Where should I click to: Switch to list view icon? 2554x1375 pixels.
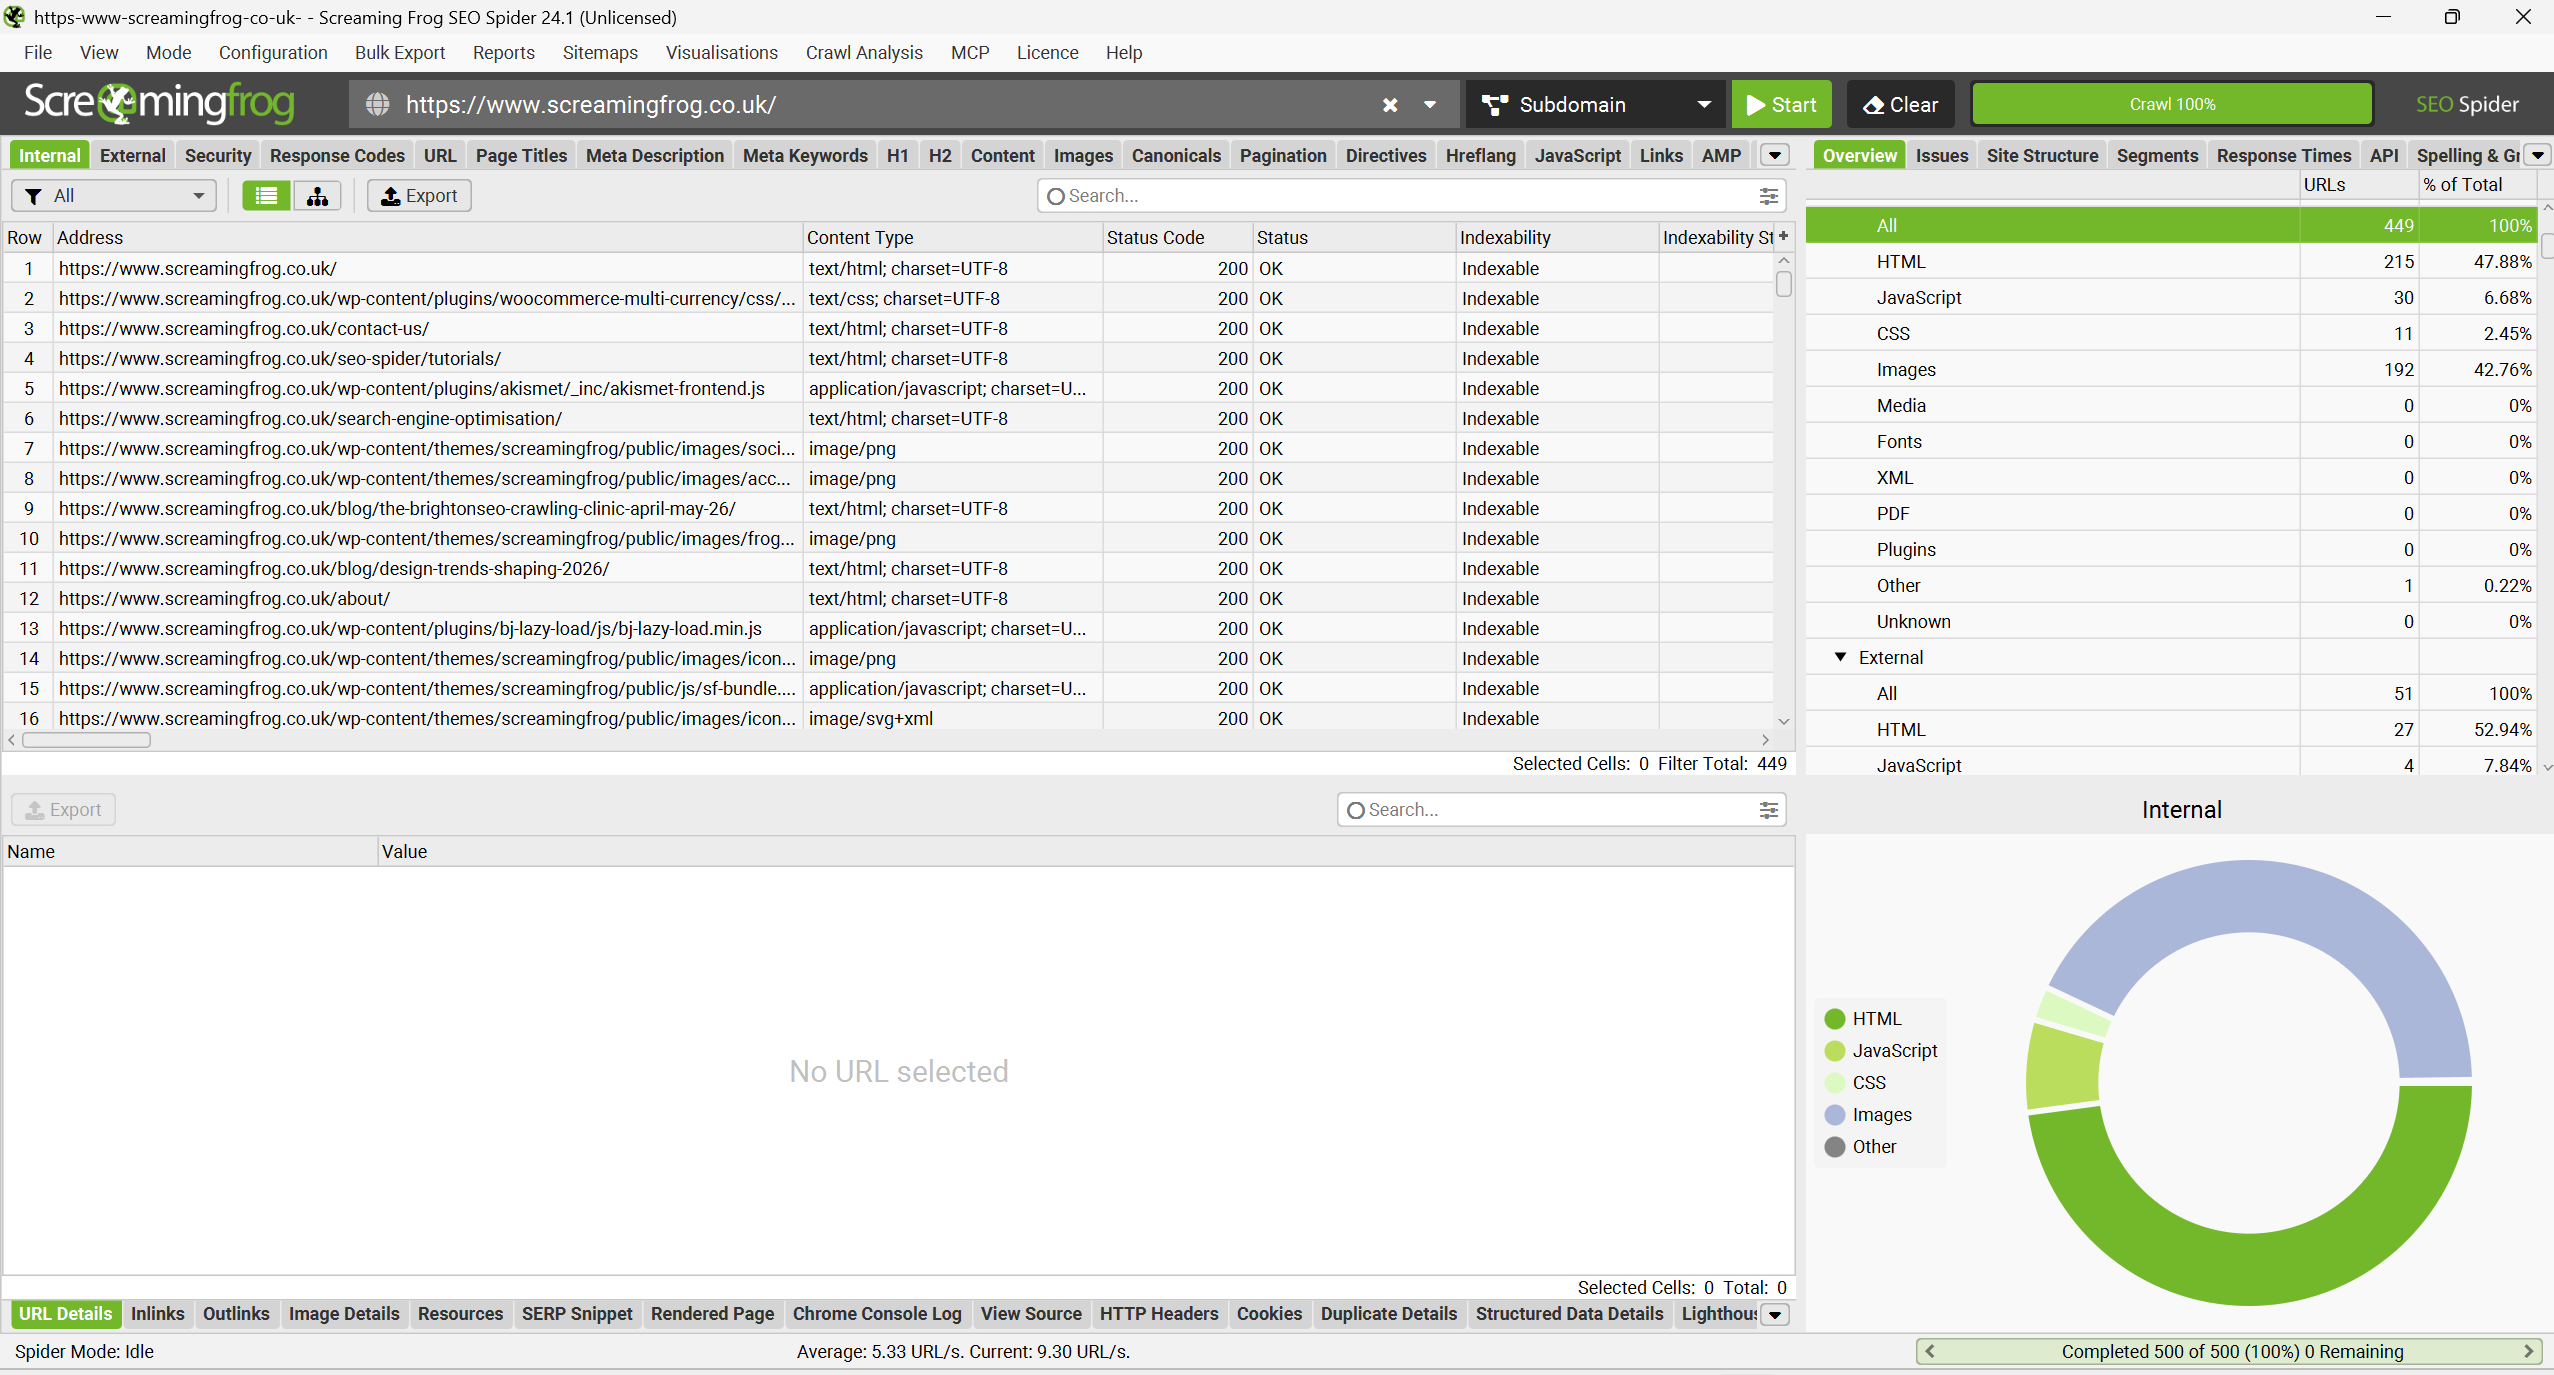click(266, 196)
